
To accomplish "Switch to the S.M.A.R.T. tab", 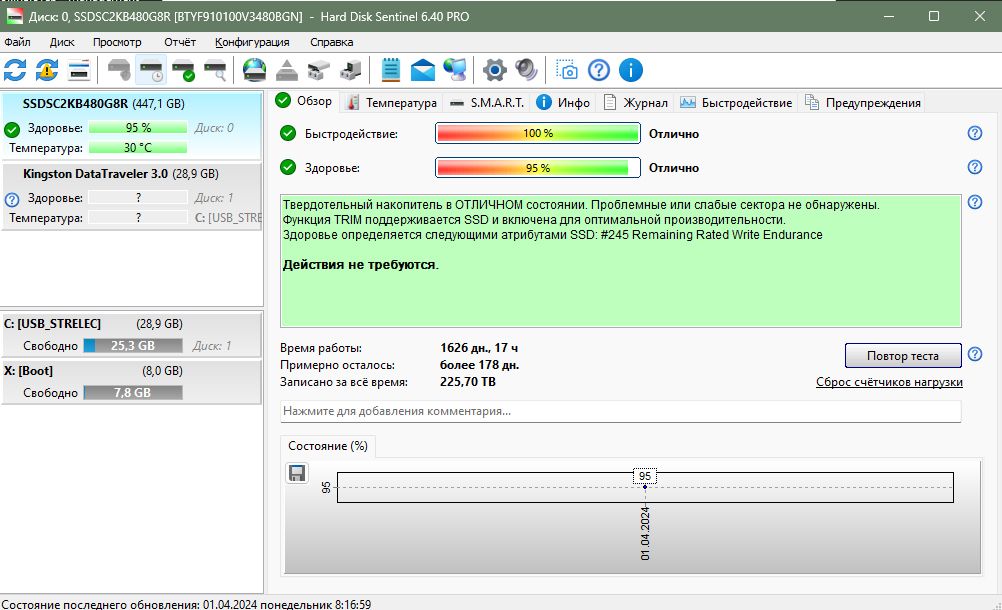I will (486, 103).
